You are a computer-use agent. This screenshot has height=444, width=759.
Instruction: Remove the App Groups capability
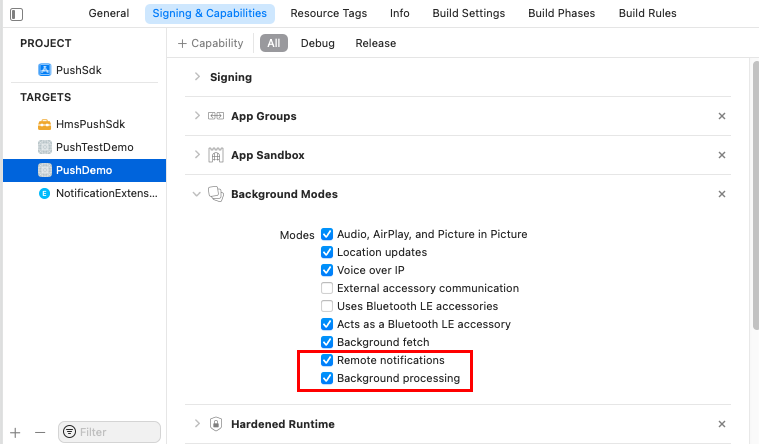click(722, 116)
